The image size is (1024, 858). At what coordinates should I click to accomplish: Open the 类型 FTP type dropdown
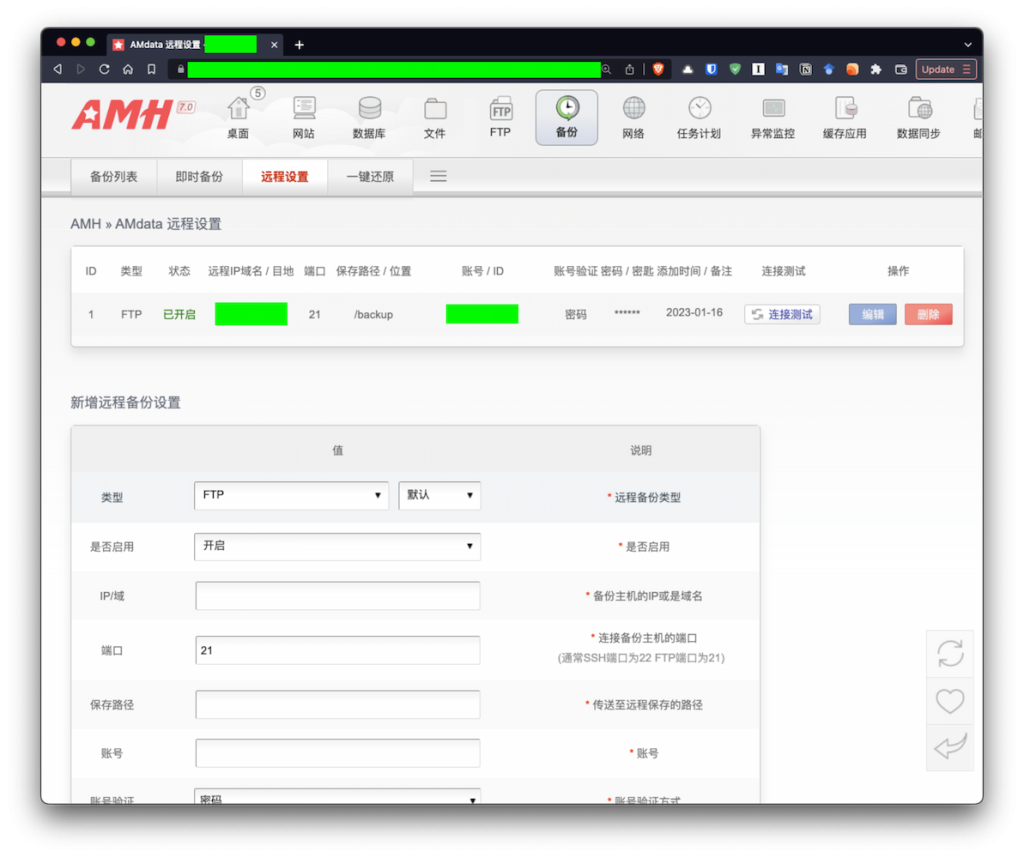(291, 495)
